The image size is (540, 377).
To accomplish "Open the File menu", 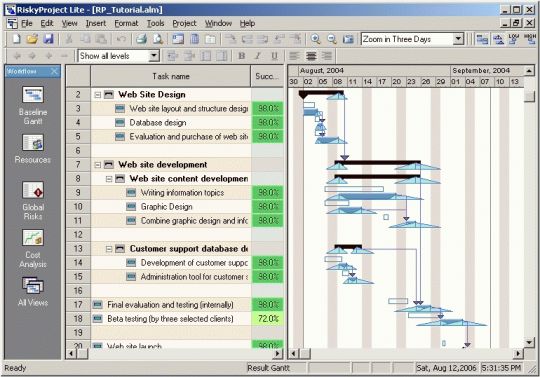I will (x=27, y=23).
